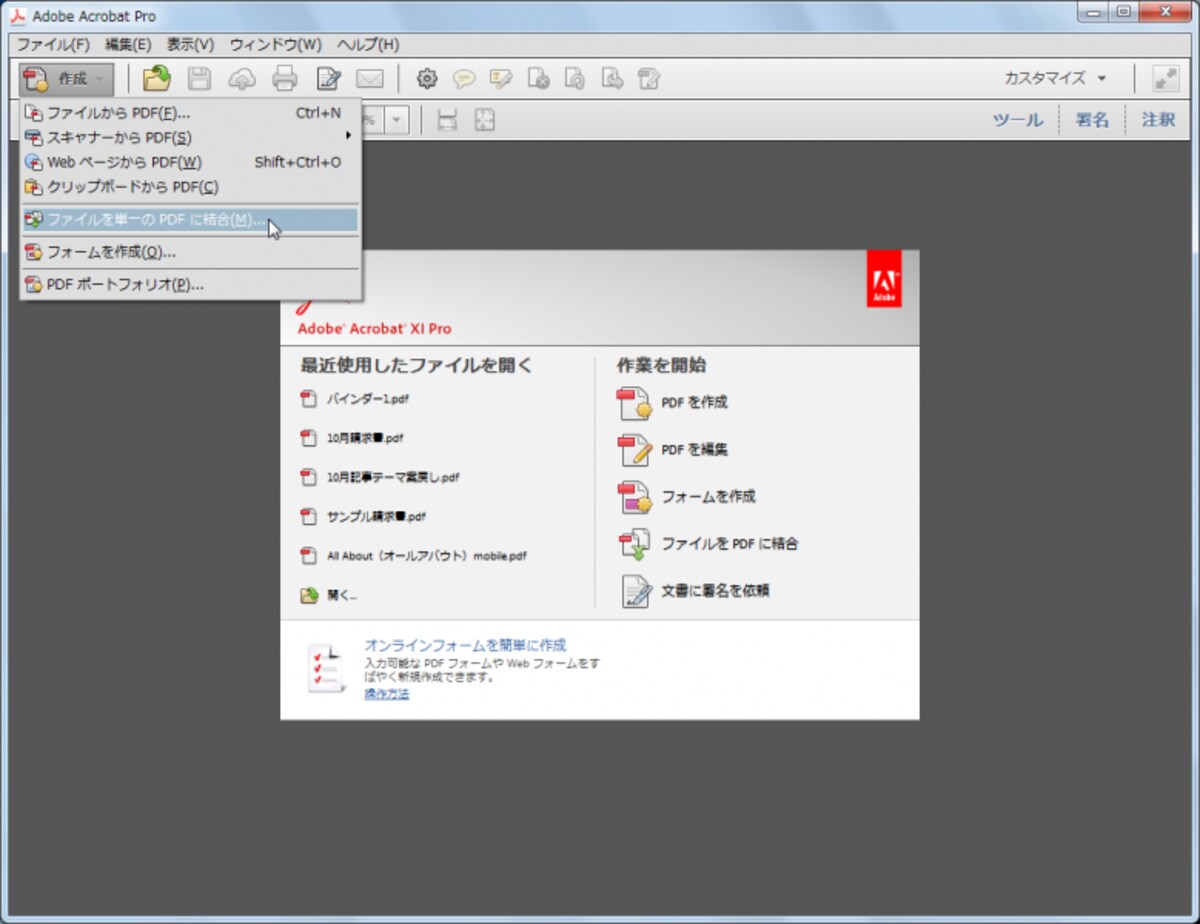
Task: Click the 開く... link in the recent files list
Action: [342, 595]
